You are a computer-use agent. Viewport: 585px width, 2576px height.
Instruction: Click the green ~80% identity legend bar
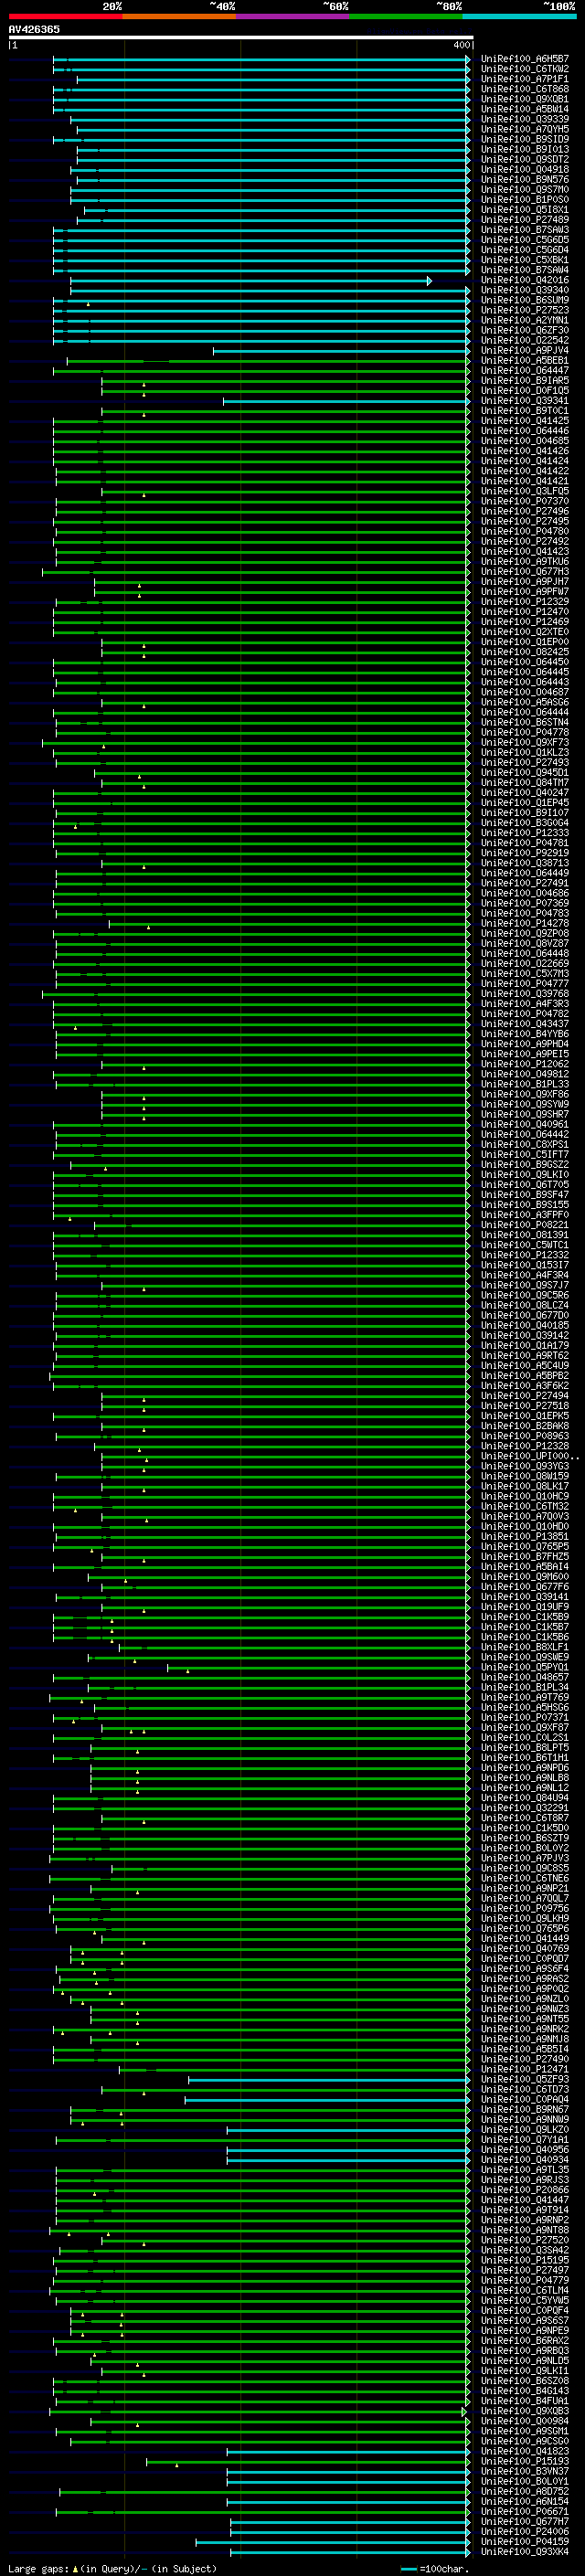[x=405, y=16]
